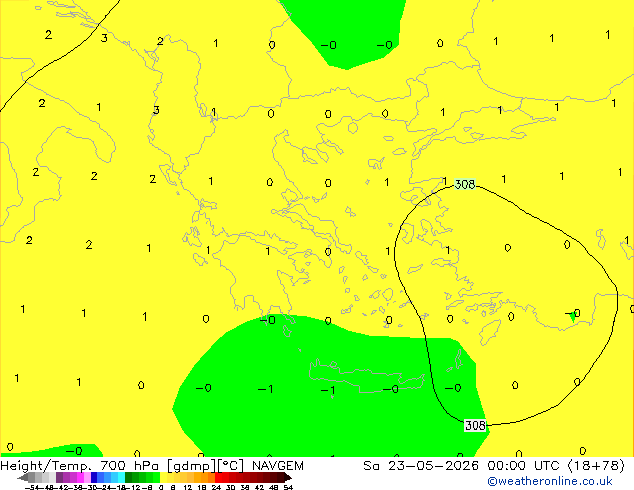Click the grey arrow end of the color scale

tap(23, 477)
